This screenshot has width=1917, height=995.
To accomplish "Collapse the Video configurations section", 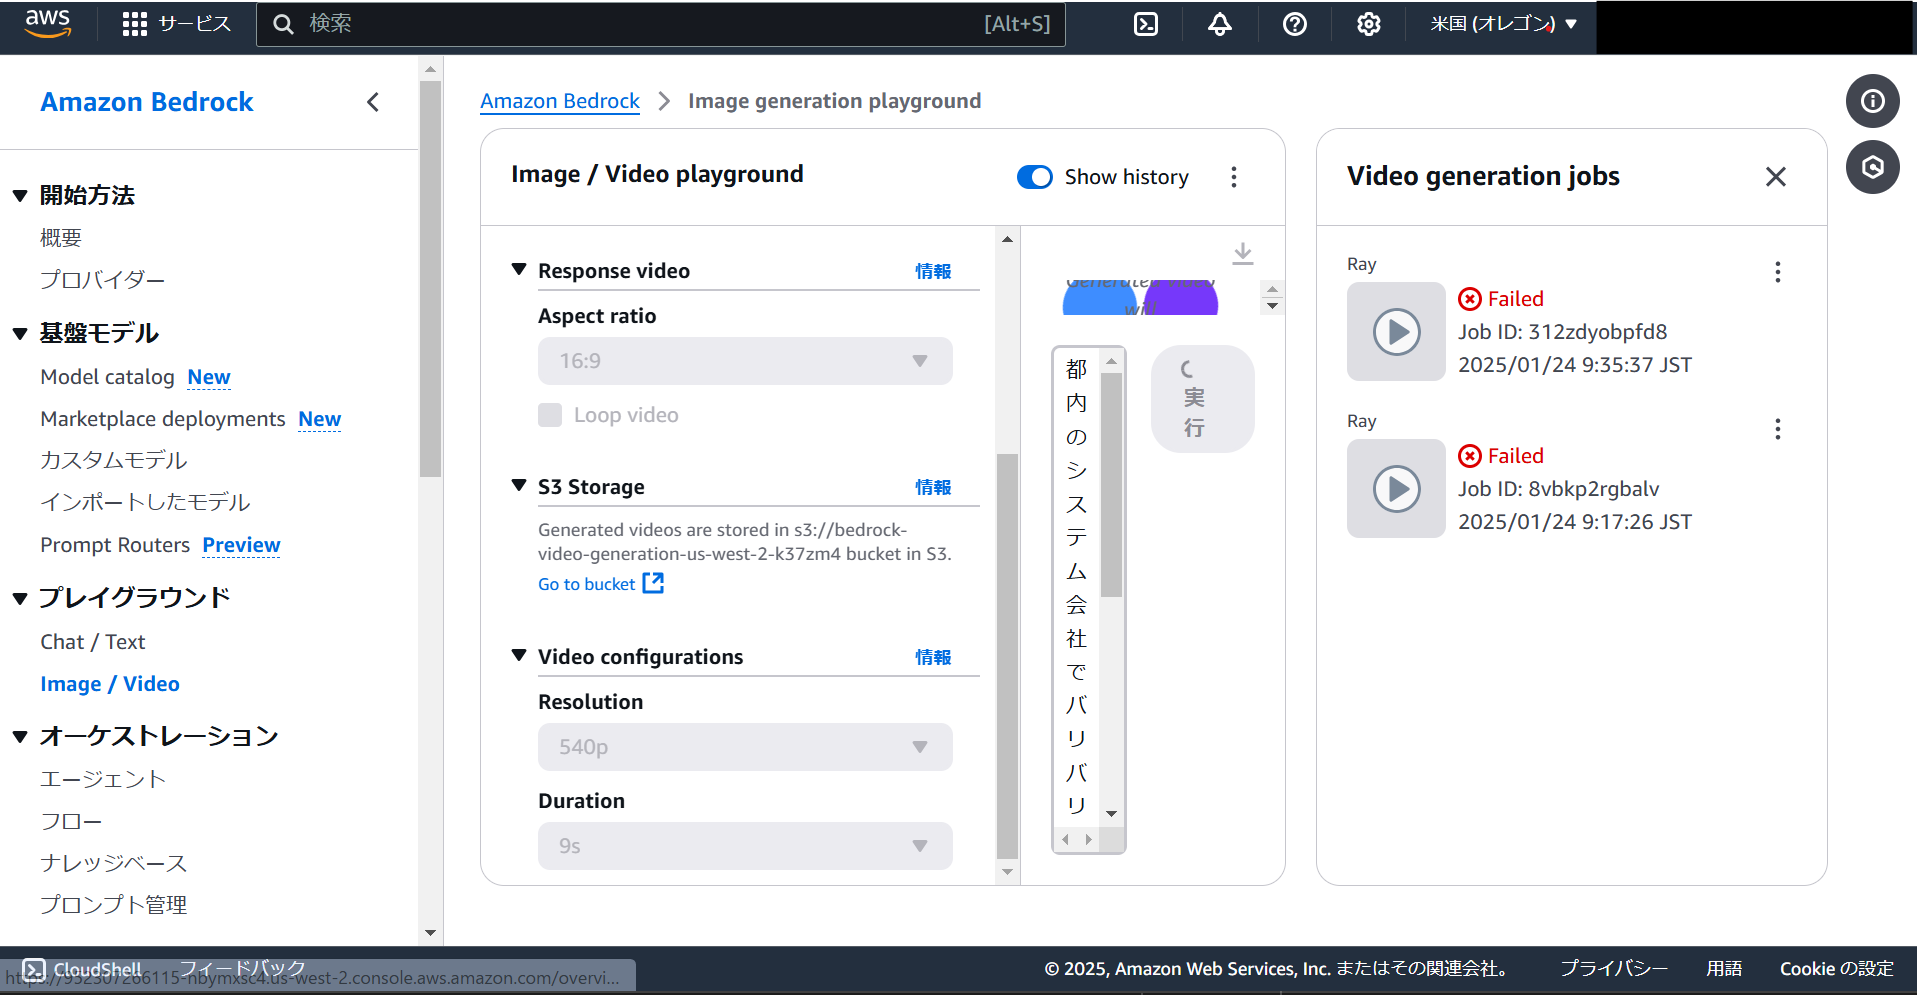I will click(519, 656).
